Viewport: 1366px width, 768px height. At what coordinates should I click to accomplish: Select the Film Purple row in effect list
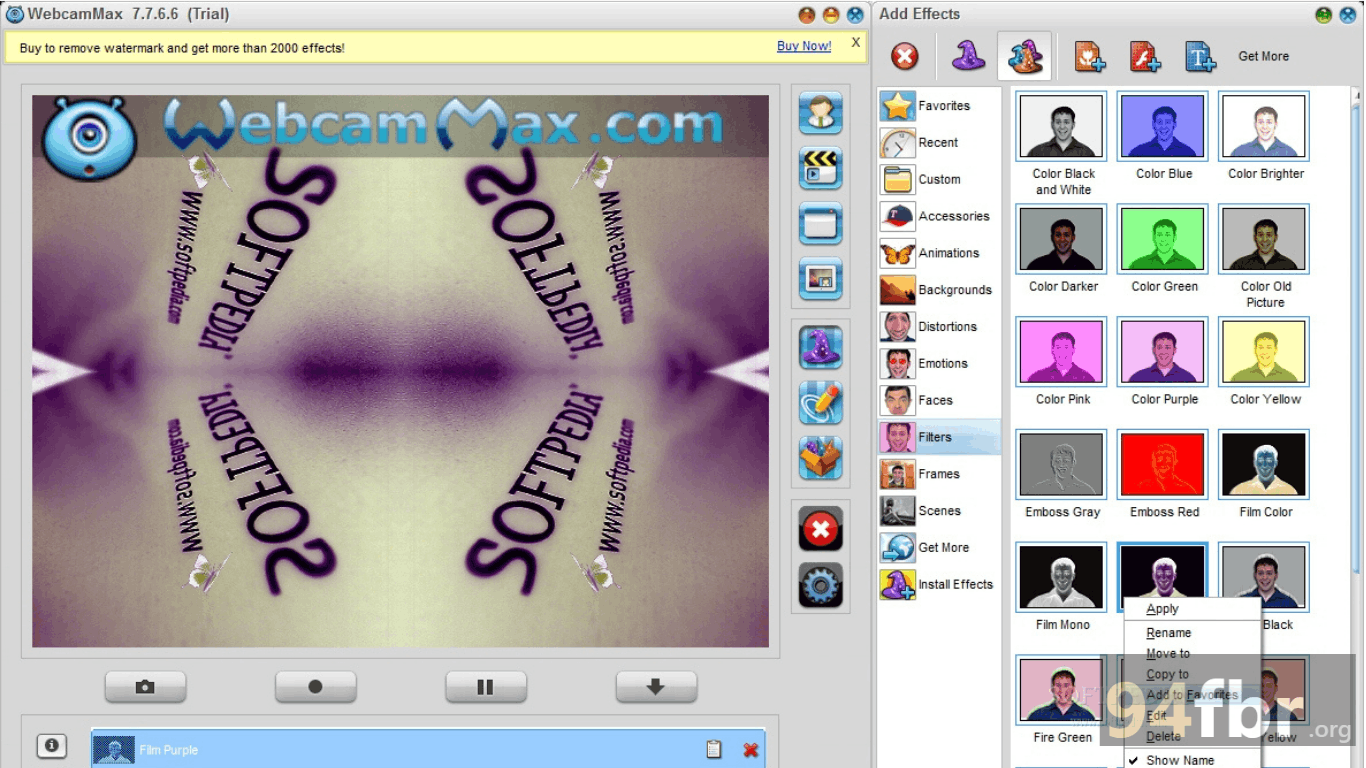pyautogui.click(x=428, y=749)
